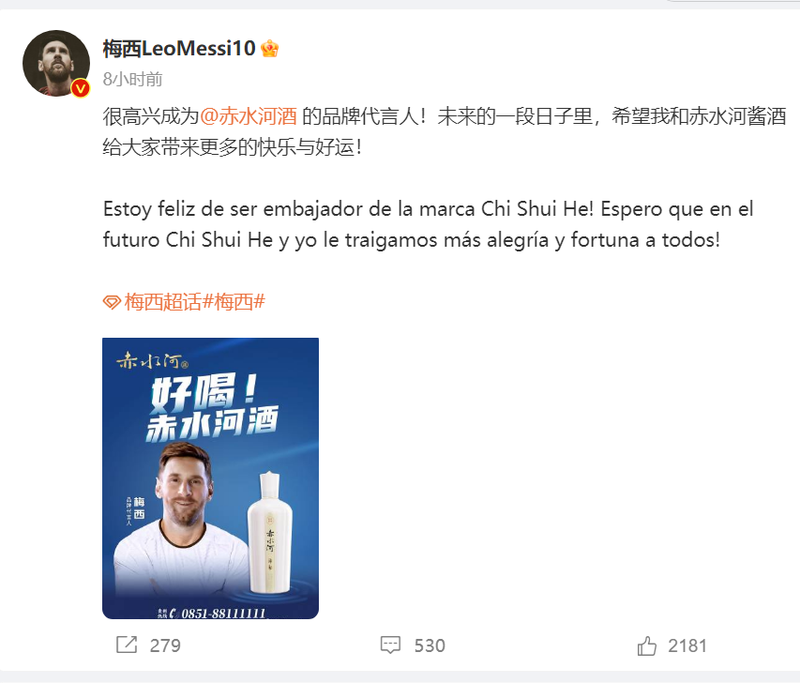The image size is (800, 683).
Task: Open the 梅西LeoMessi10 username link
Action: point(179,48)
